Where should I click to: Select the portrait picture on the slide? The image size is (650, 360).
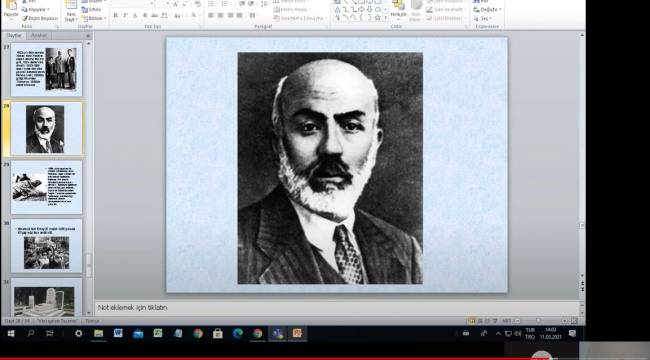[x=330, y=168]
